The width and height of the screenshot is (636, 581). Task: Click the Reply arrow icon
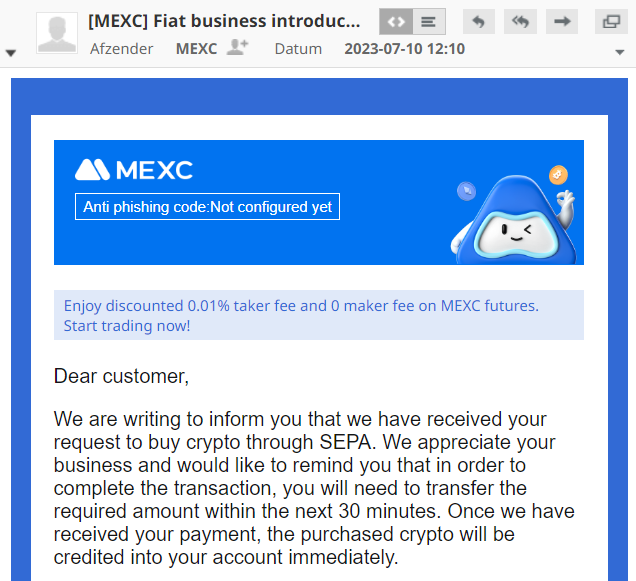coord(479,21)
